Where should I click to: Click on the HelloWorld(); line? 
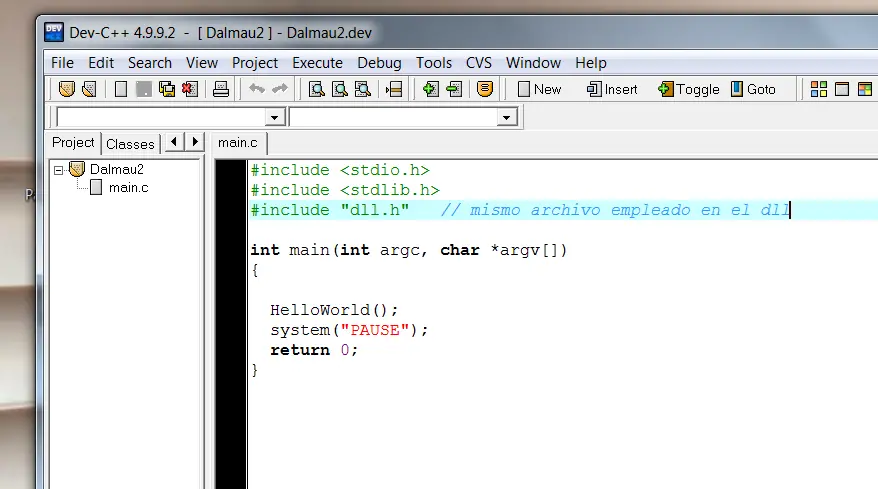pos(334,310)
